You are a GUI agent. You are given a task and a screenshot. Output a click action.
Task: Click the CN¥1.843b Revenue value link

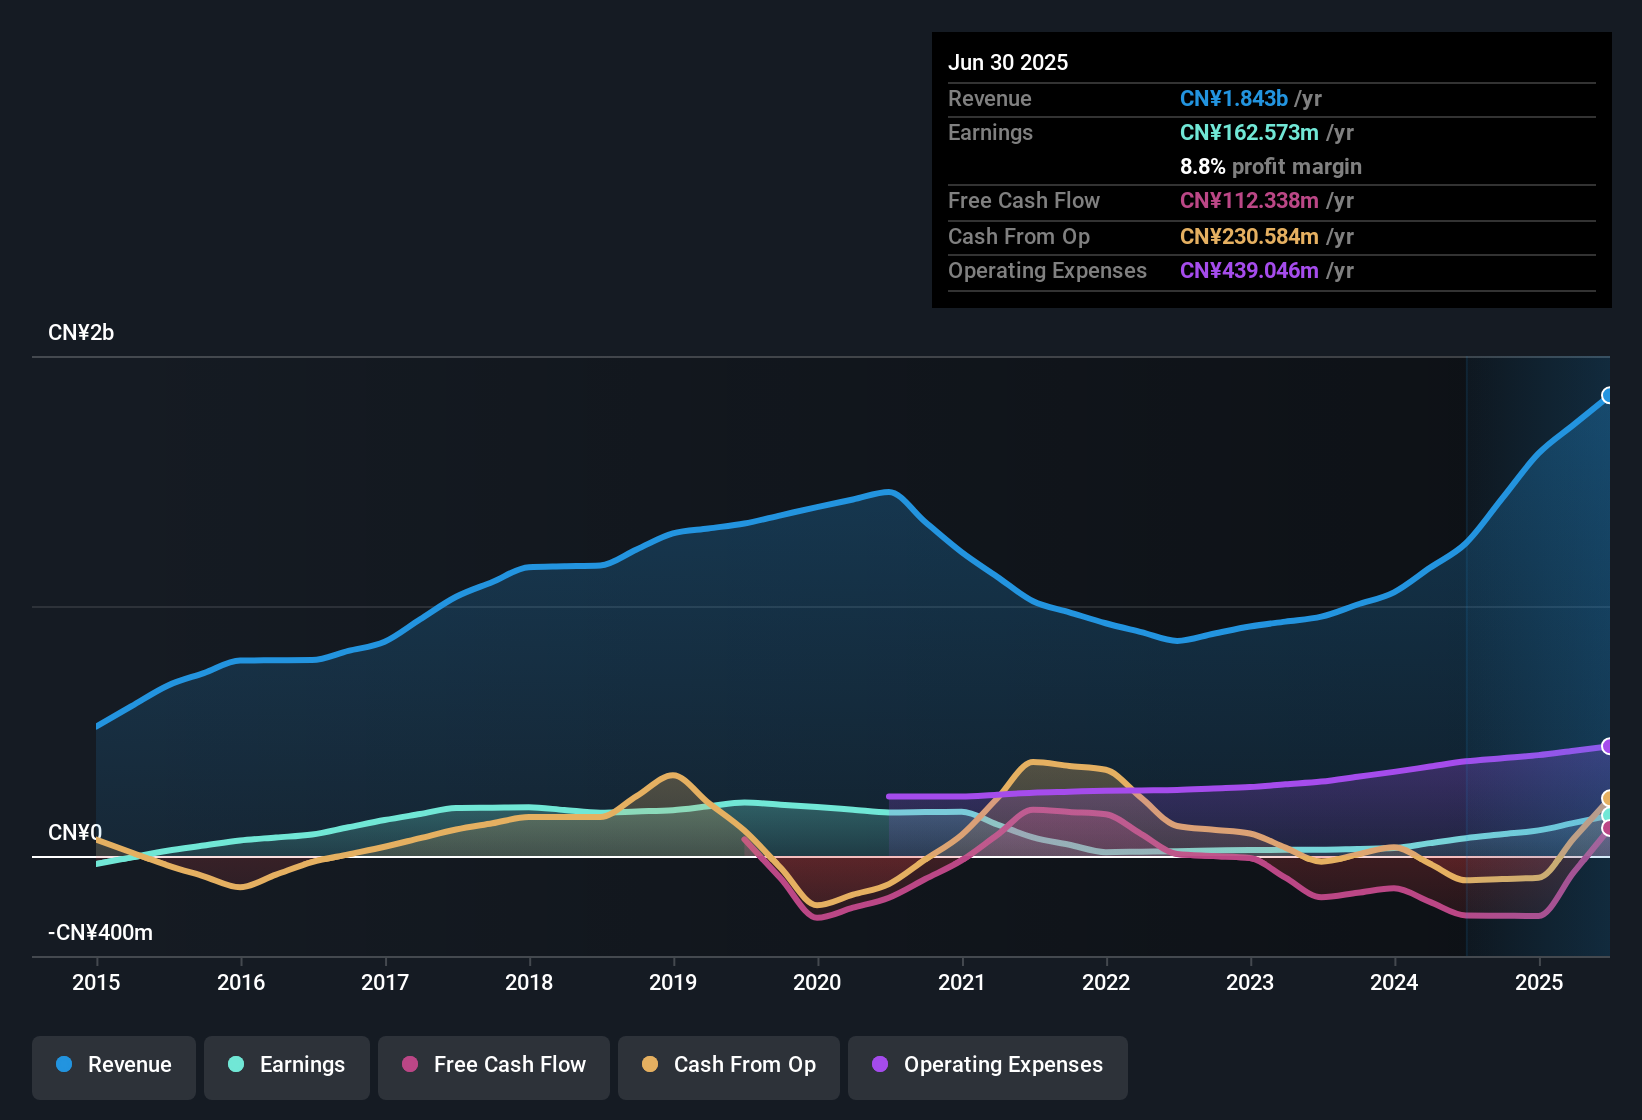tap(1234, 98)
